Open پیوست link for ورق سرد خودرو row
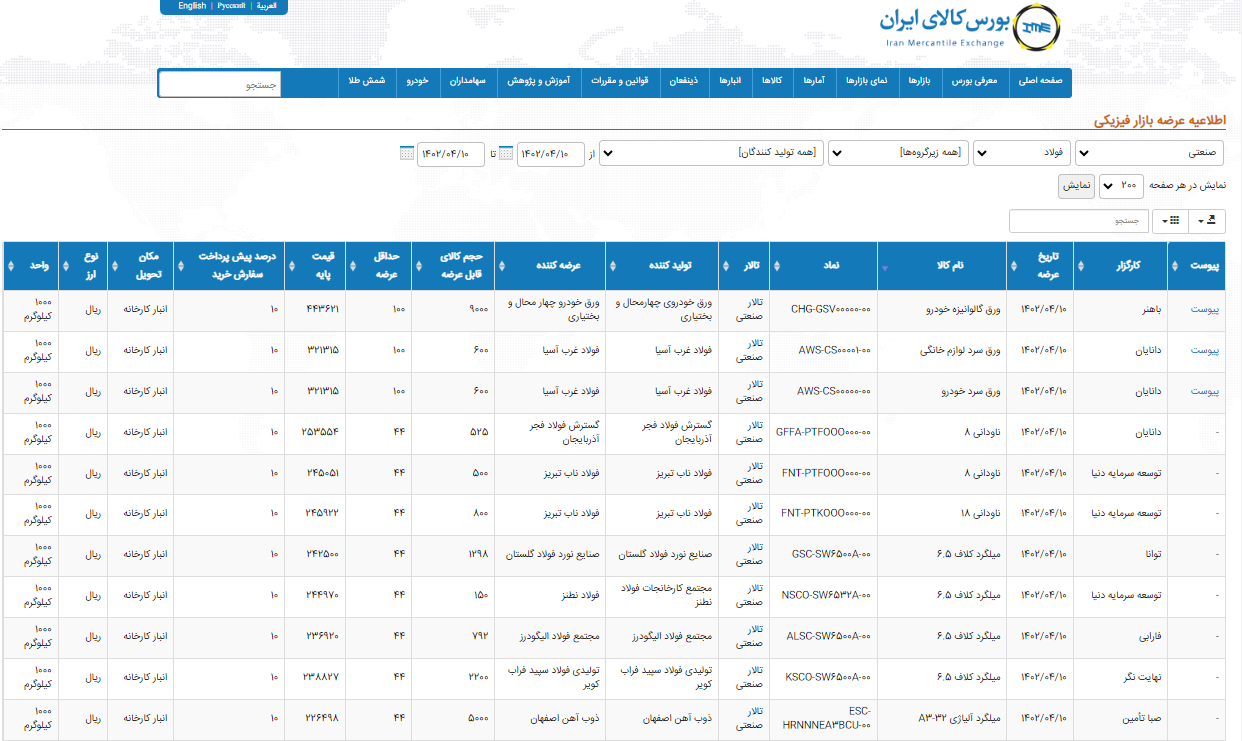Screen dimensions: 1242x741 [x=1204, y=392]
